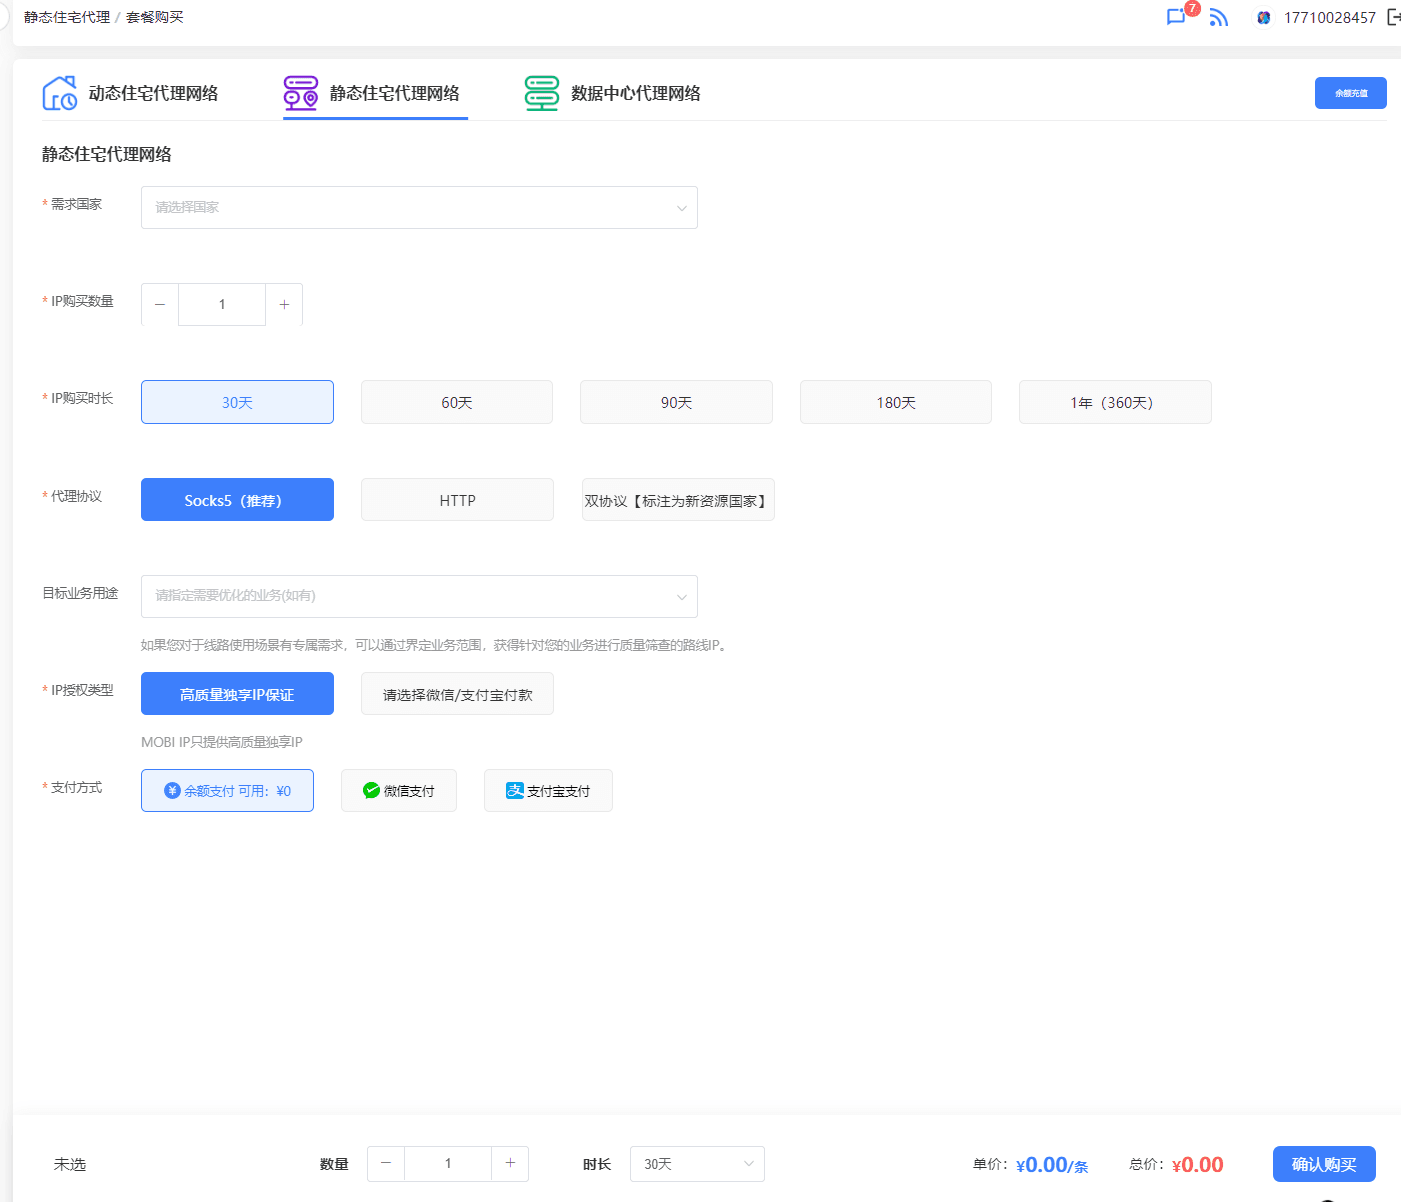Select Alipay payment option
The height and width of the screenshot is (1202, 1401).
click(x=548, y=790)
